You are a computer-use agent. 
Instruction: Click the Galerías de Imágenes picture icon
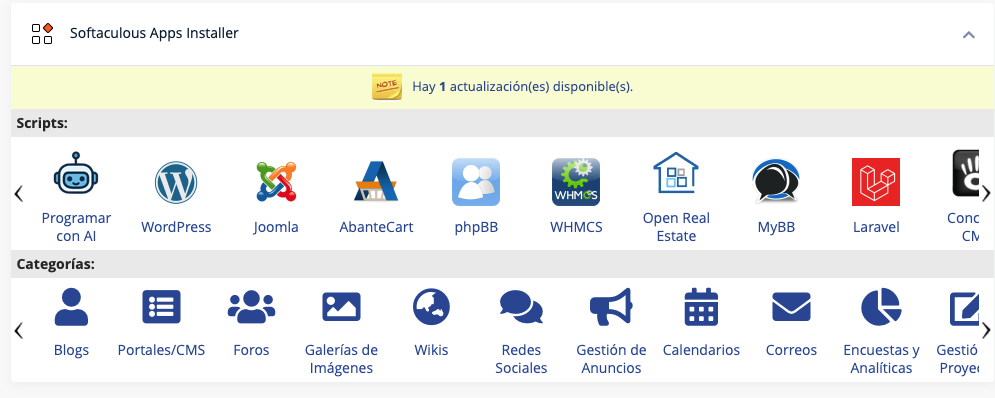[341, 307]
